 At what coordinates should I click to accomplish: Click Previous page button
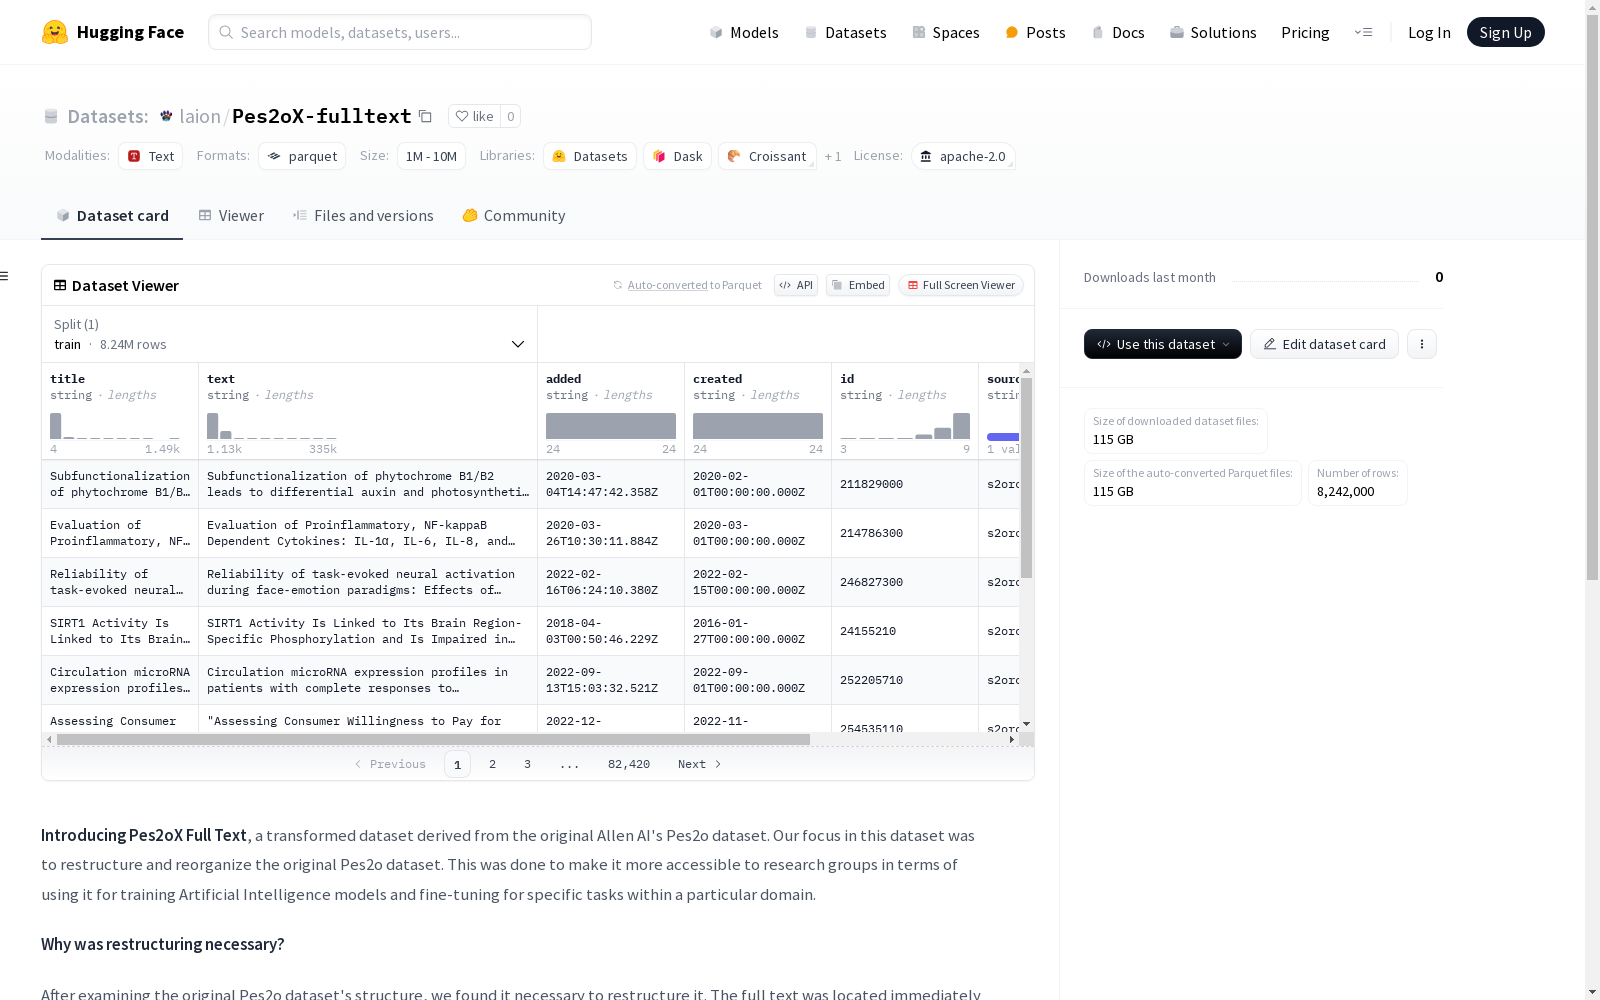[x=390, y=764]
